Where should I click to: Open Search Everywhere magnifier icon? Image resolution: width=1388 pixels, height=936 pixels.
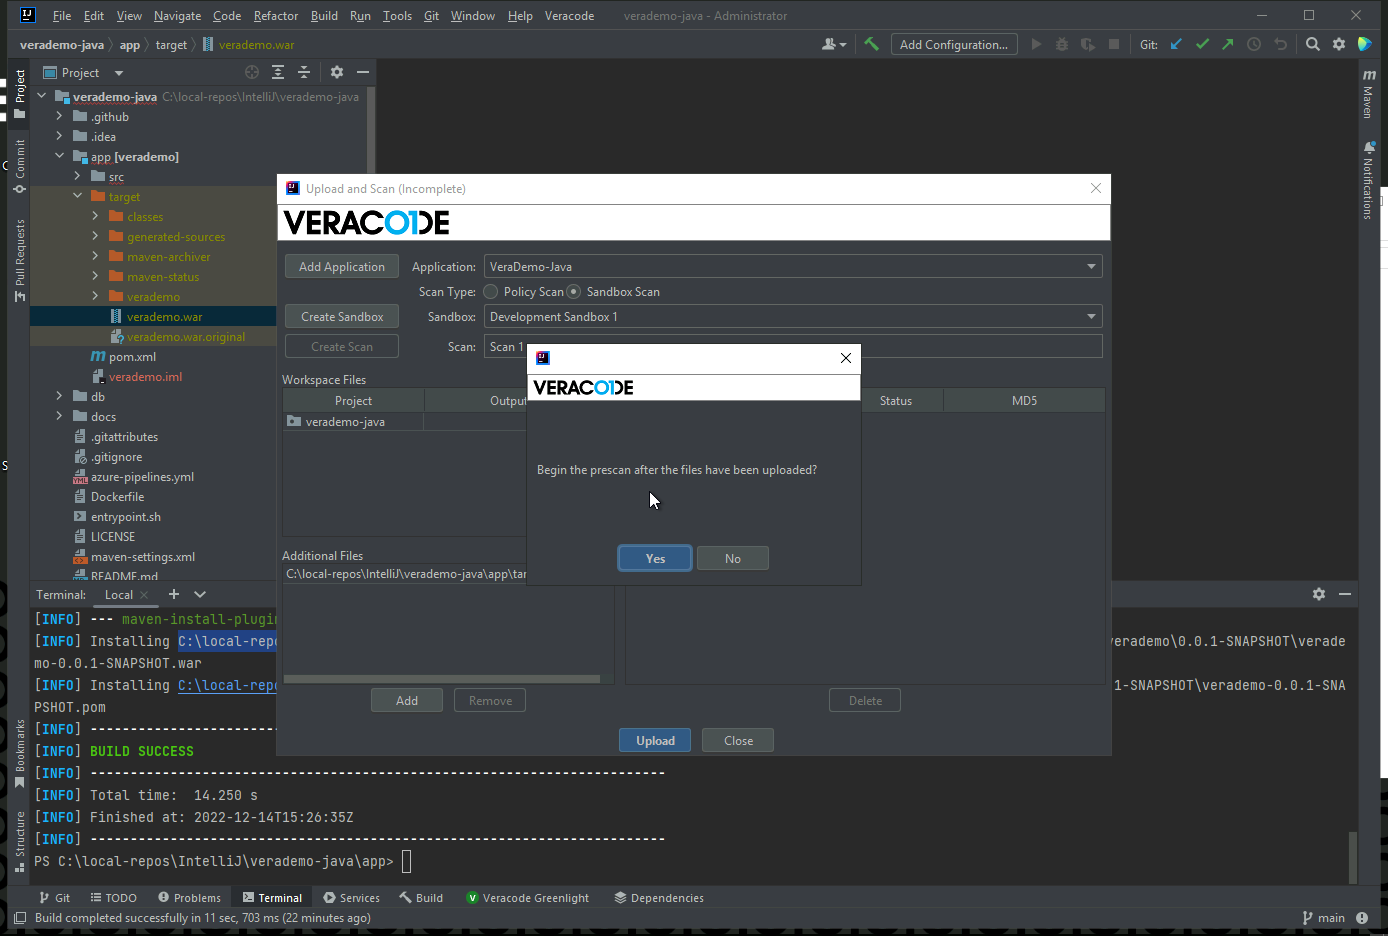(x=1313, y=44)
